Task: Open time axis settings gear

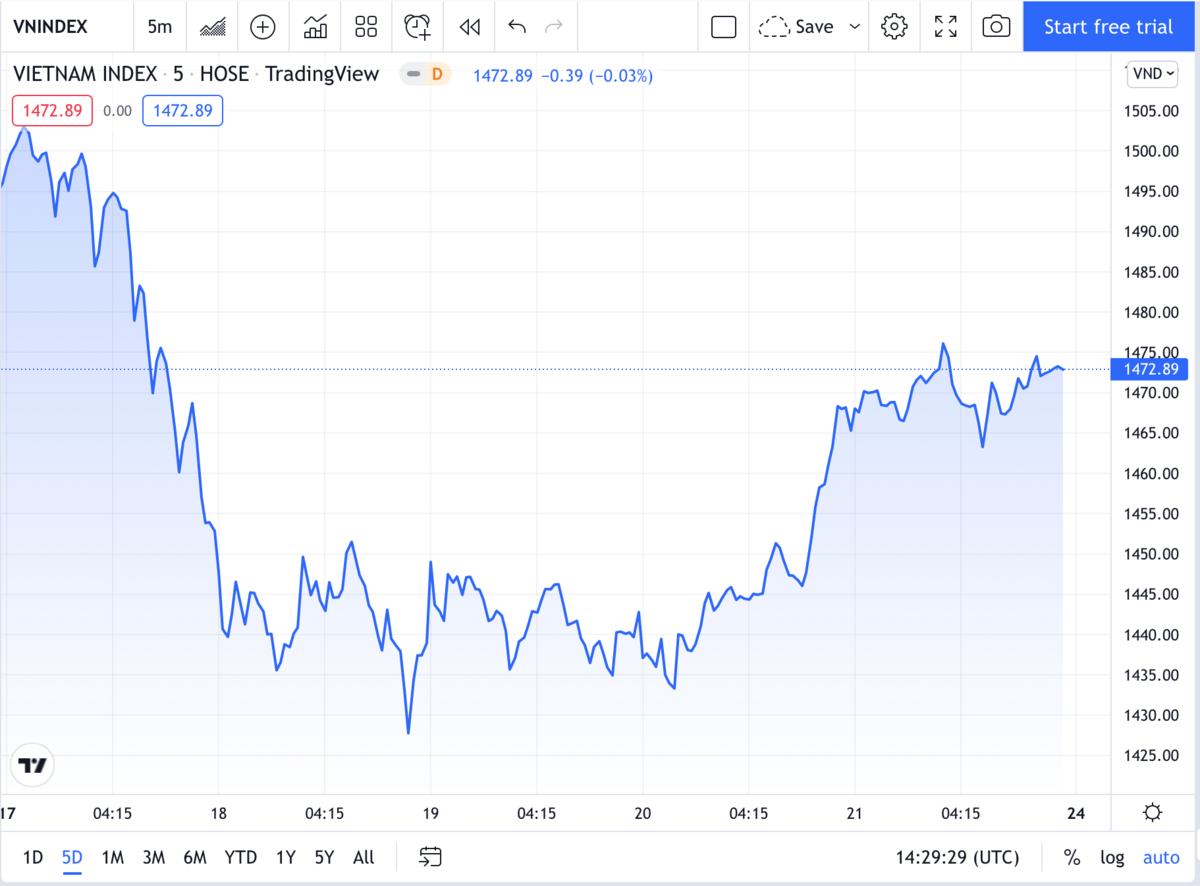Action: point(1152,813)
